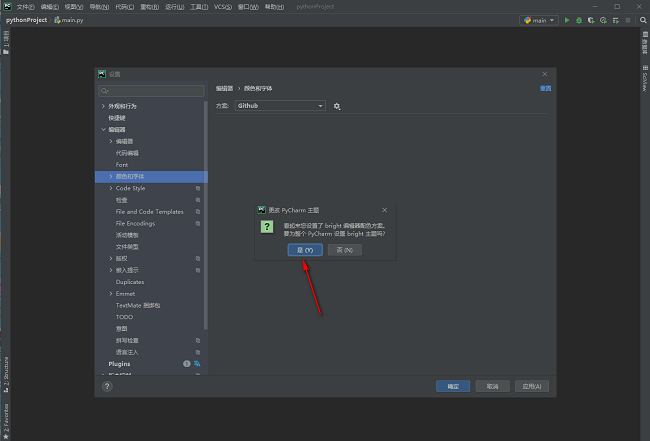This screenshot has width=650, height=441.
Task: Select File and Code Templates item
Action: pyautogui.click(x=150, y=211)
